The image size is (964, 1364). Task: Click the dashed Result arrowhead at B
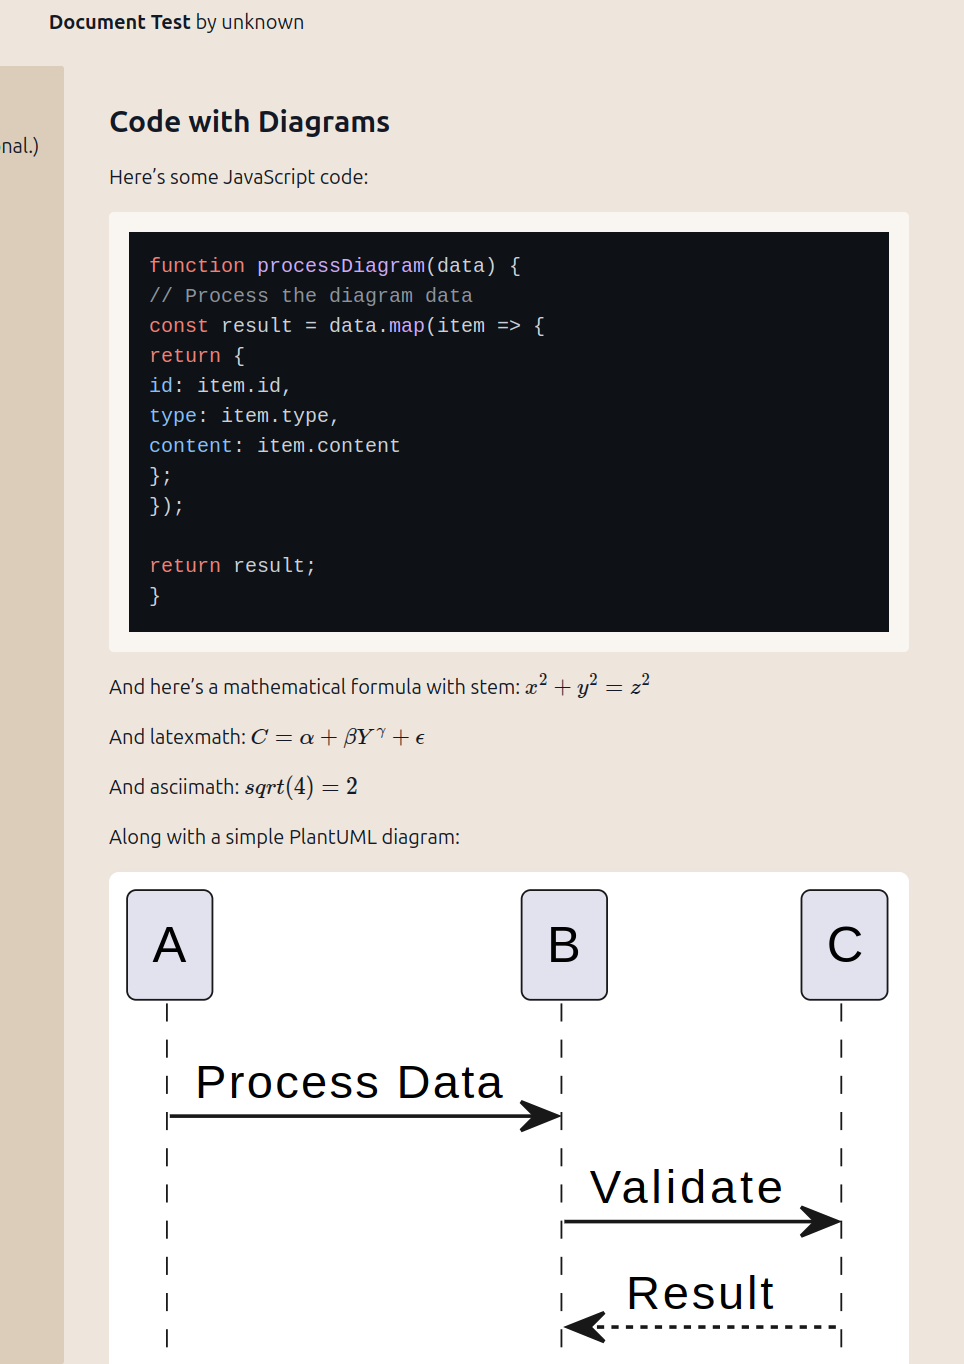[585, 1327]
